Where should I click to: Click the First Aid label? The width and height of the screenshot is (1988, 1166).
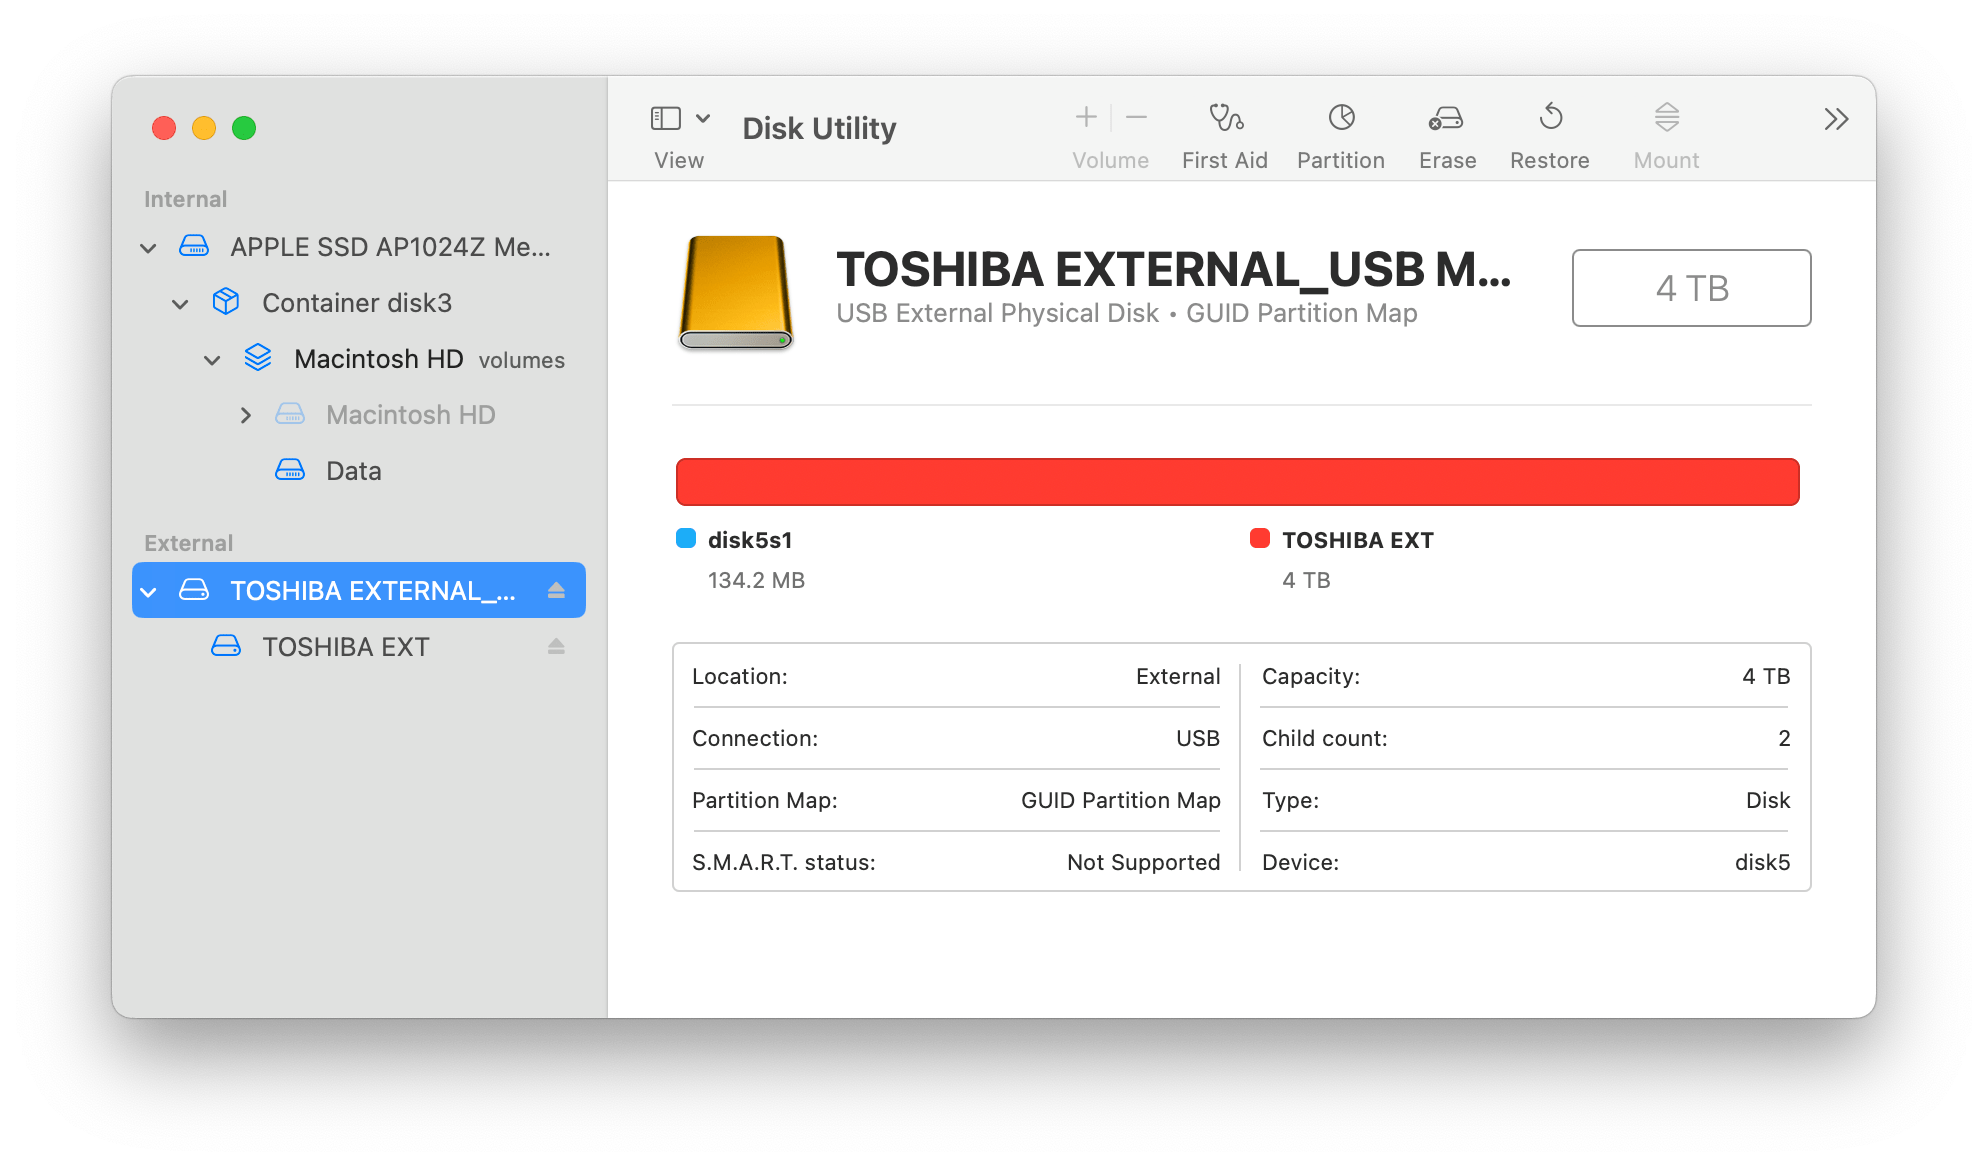pyautogui.click(x=1225, y=160)
